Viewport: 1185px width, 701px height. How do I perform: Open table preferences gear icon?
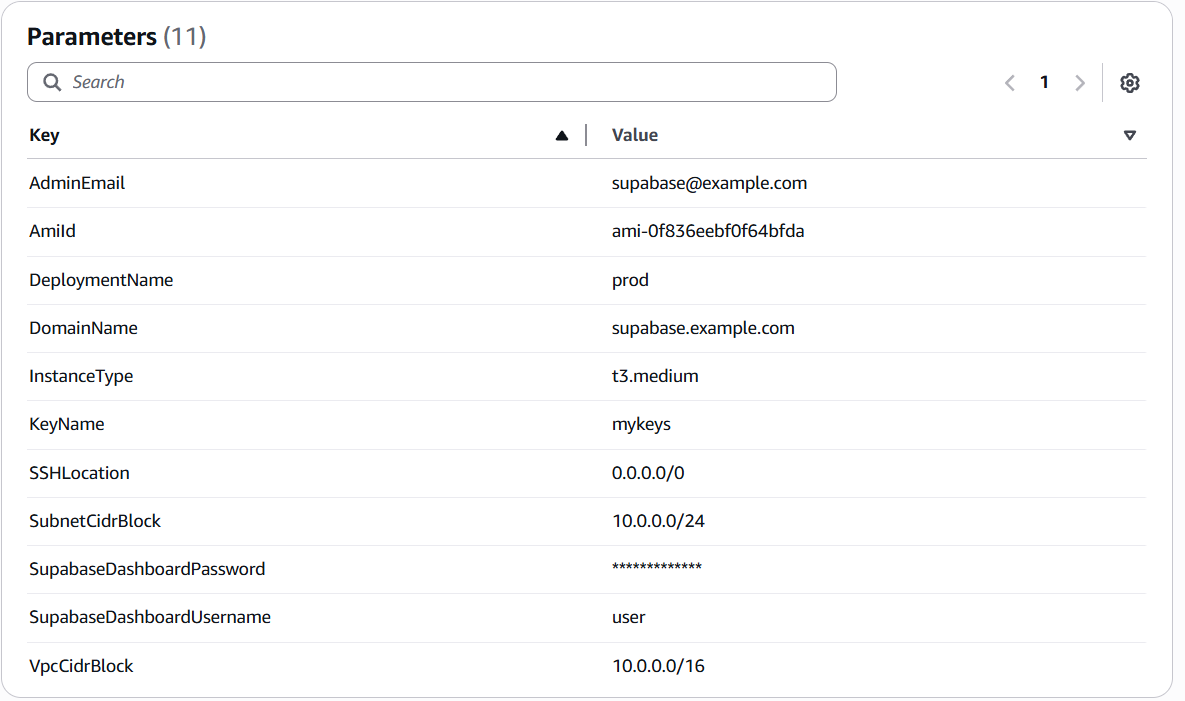coord(1129,82)
